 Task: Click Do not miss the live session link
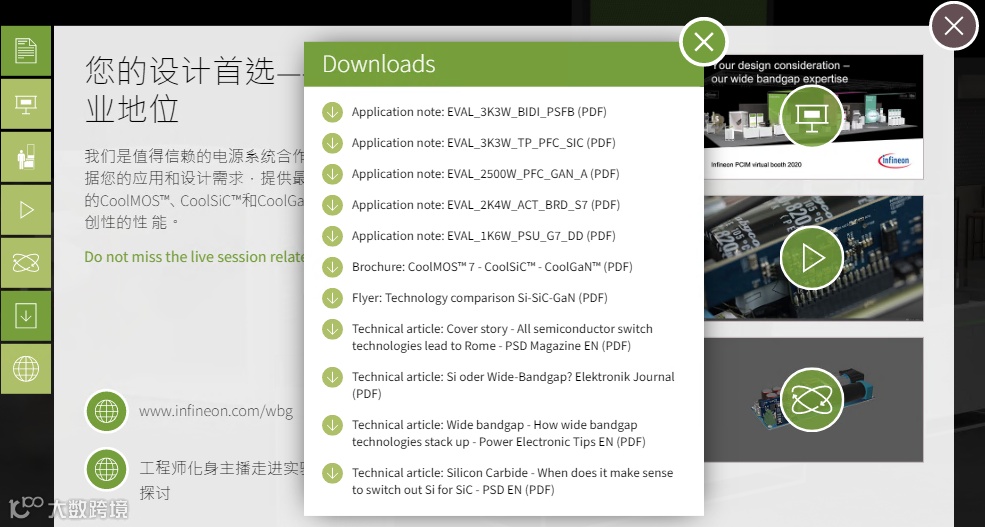coord(194,257)
